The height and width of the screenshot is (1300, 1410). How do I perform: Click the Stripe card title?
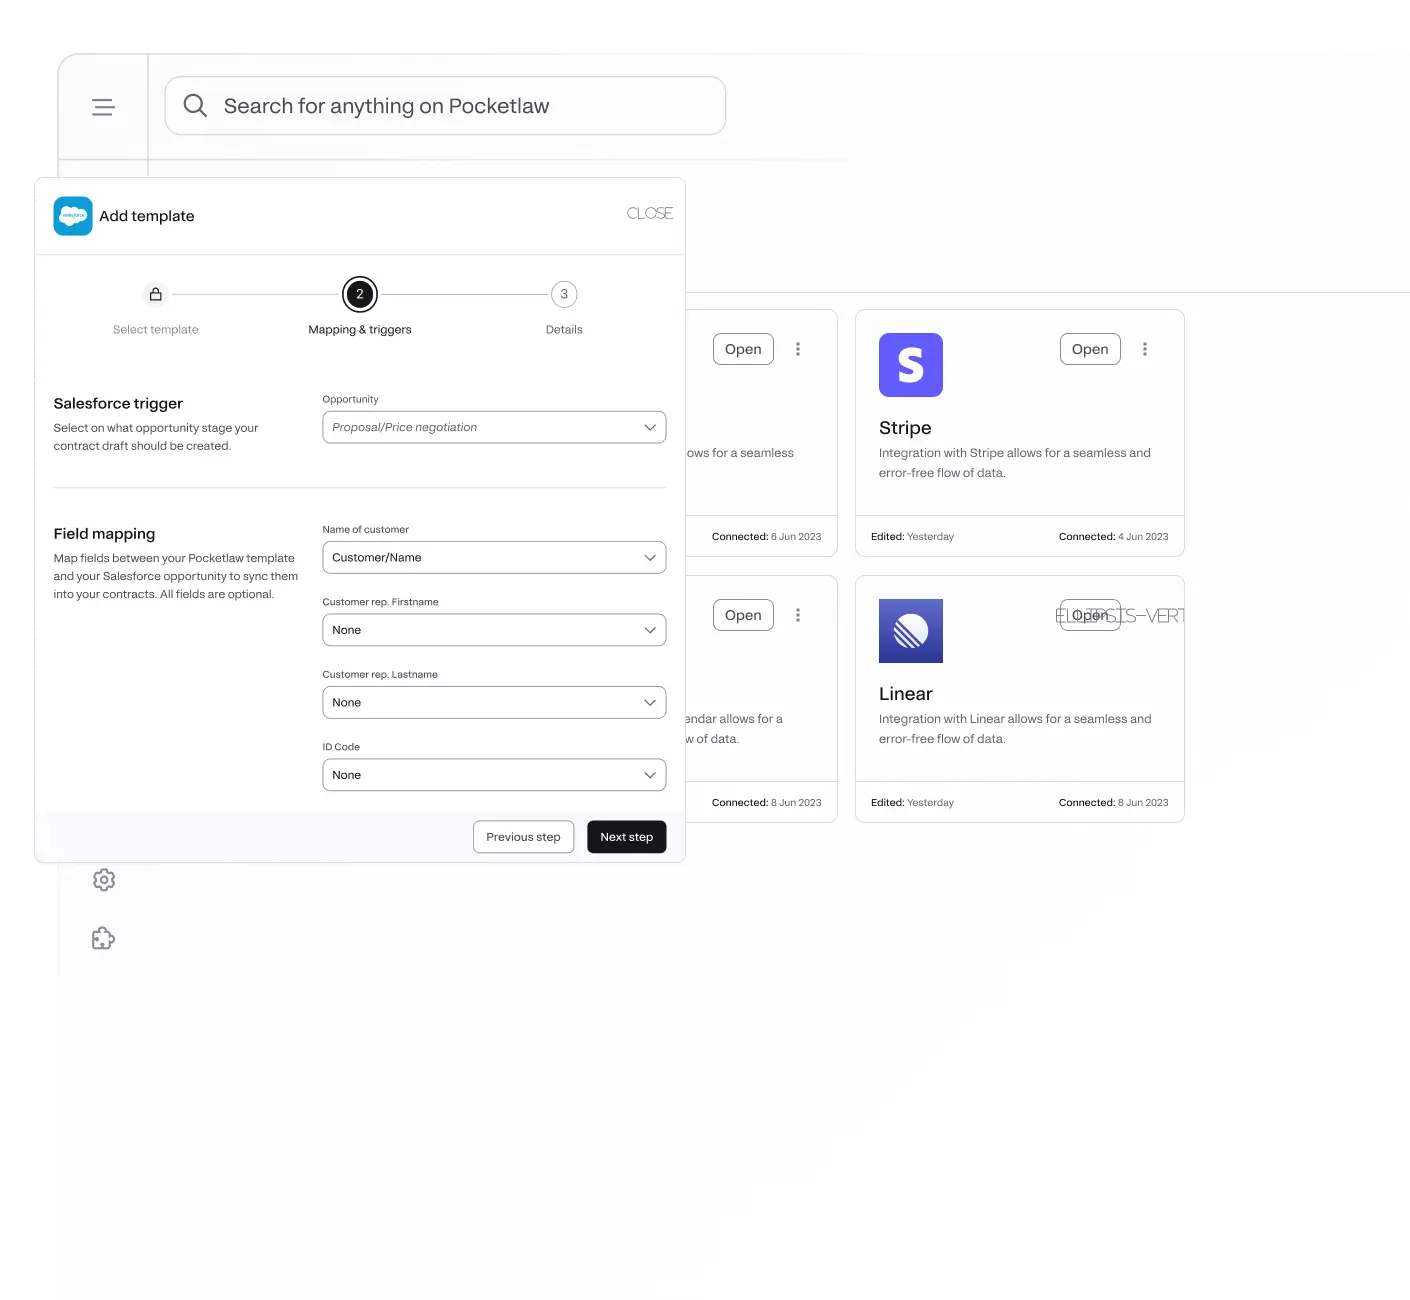click(905, 428)
